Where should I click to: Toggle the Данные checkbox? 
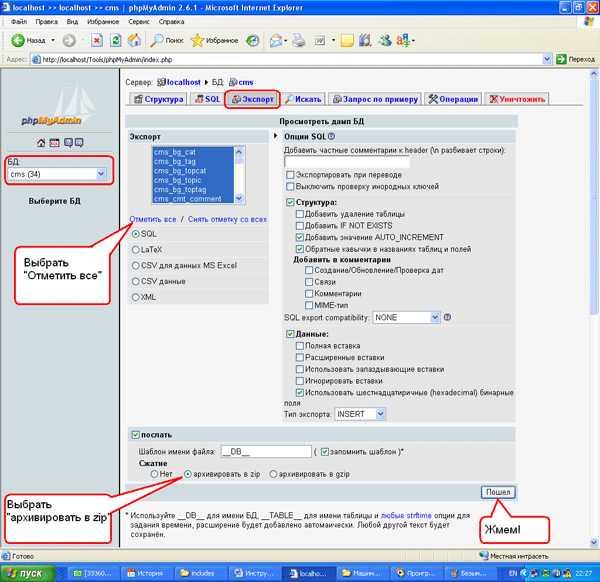pyautogui.click(x=290, y=334)
